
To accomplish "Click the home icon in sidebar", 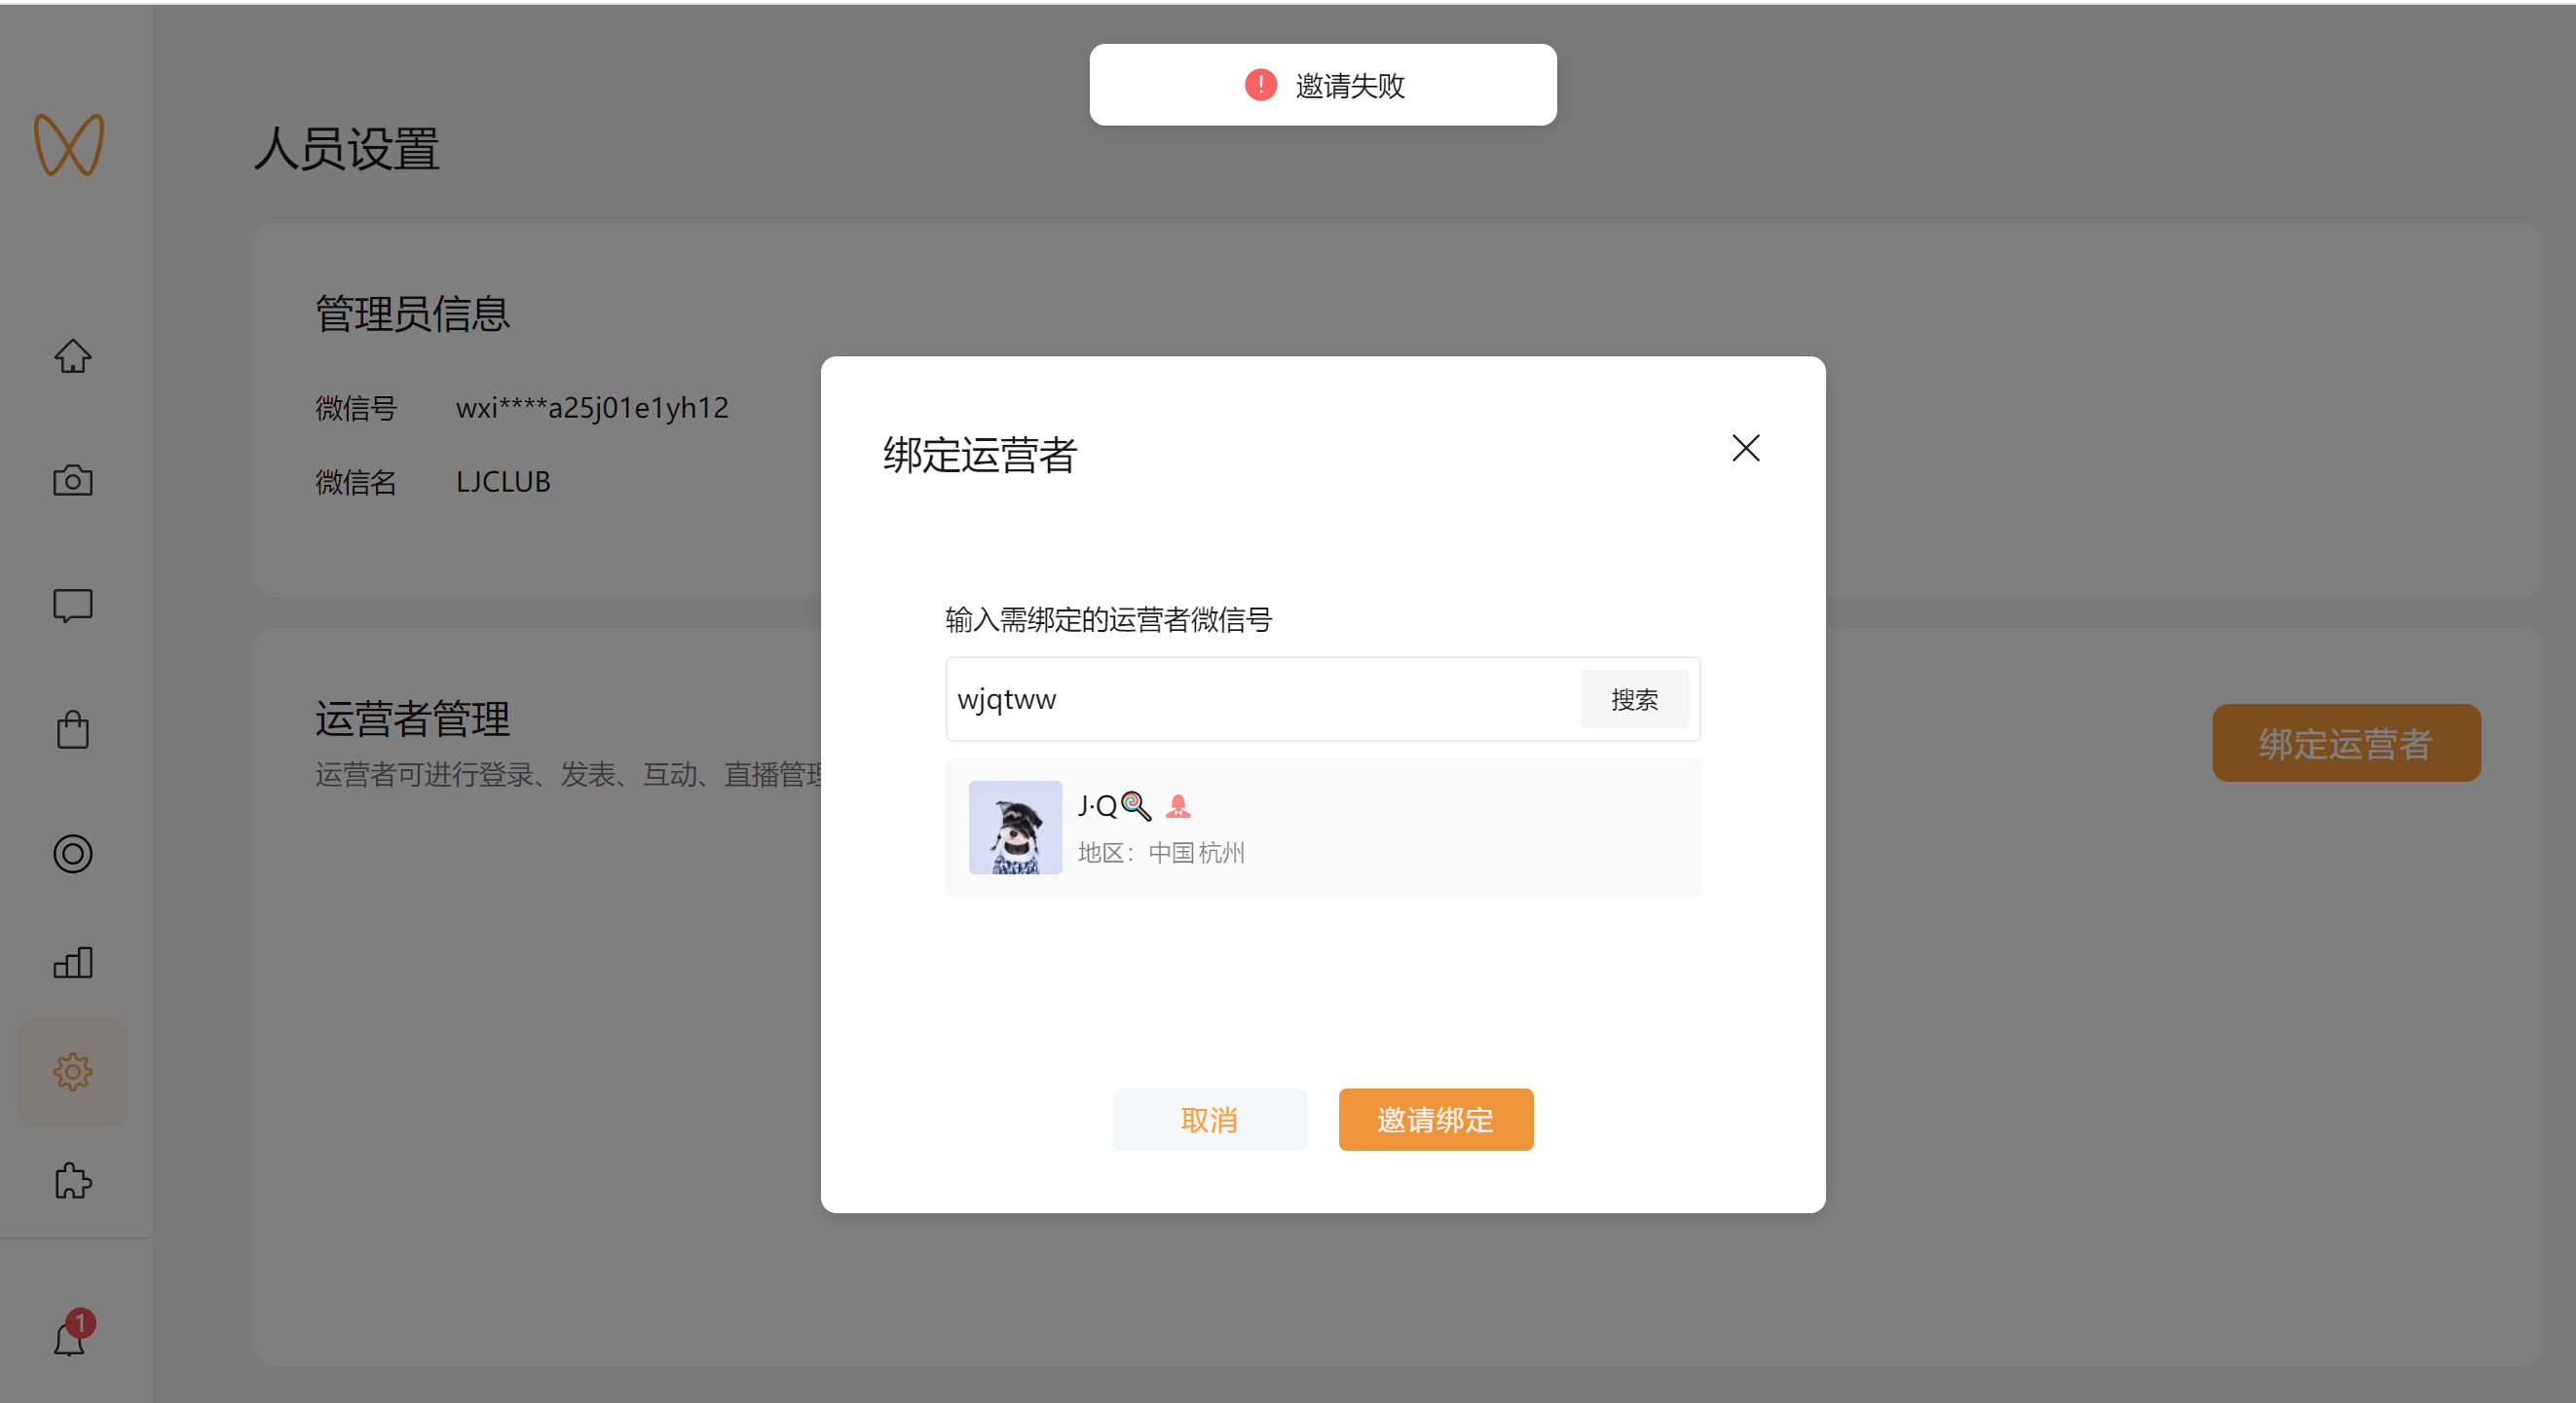I will pos(72,356).
